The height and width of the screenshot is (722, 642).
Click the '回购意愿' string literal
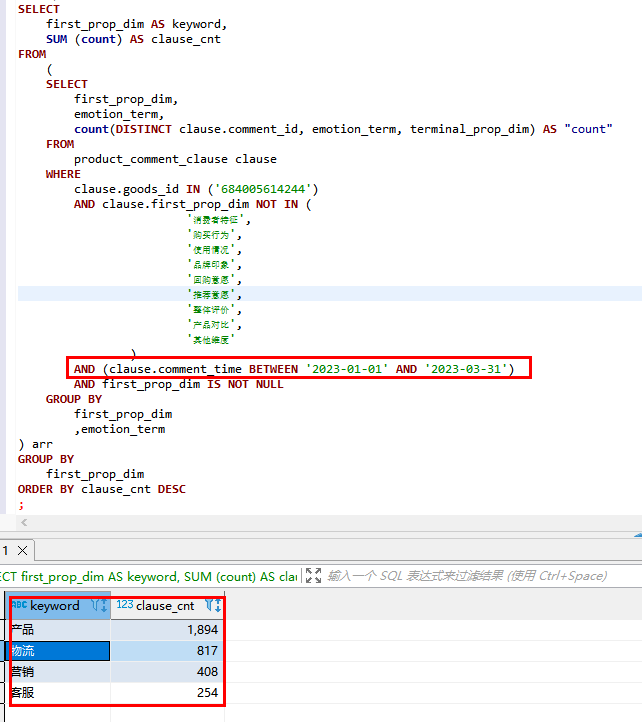(211, 280)
